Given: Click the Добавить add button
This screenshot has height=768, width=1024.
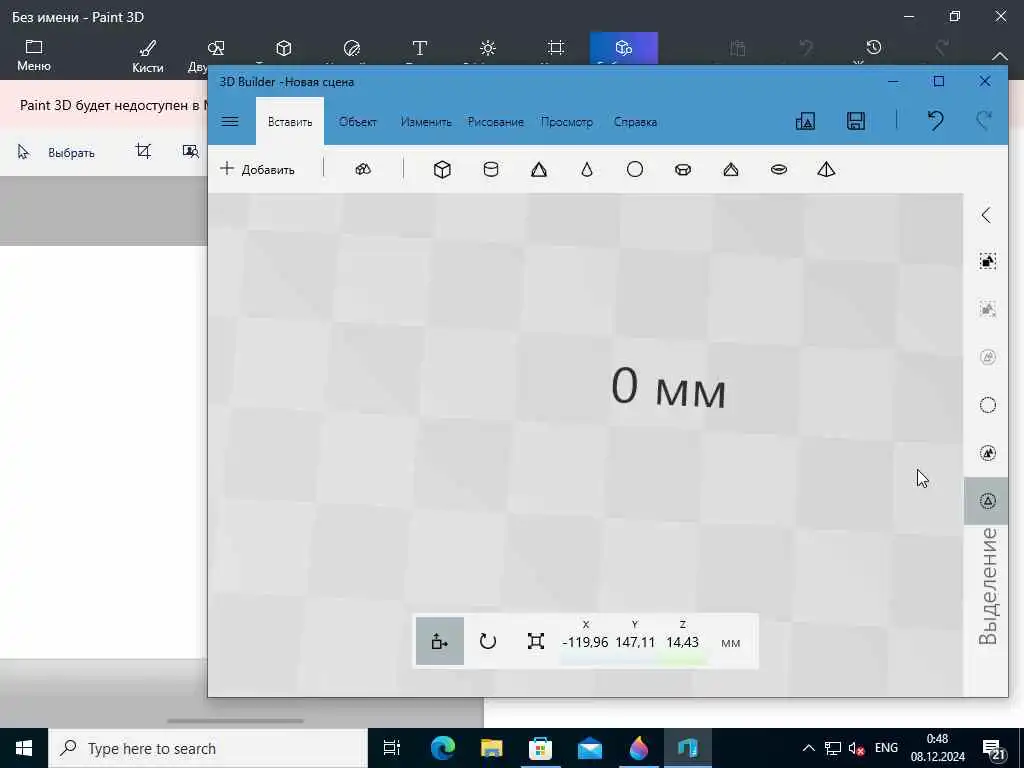Looking at the screenshot, I should [257, 169].
